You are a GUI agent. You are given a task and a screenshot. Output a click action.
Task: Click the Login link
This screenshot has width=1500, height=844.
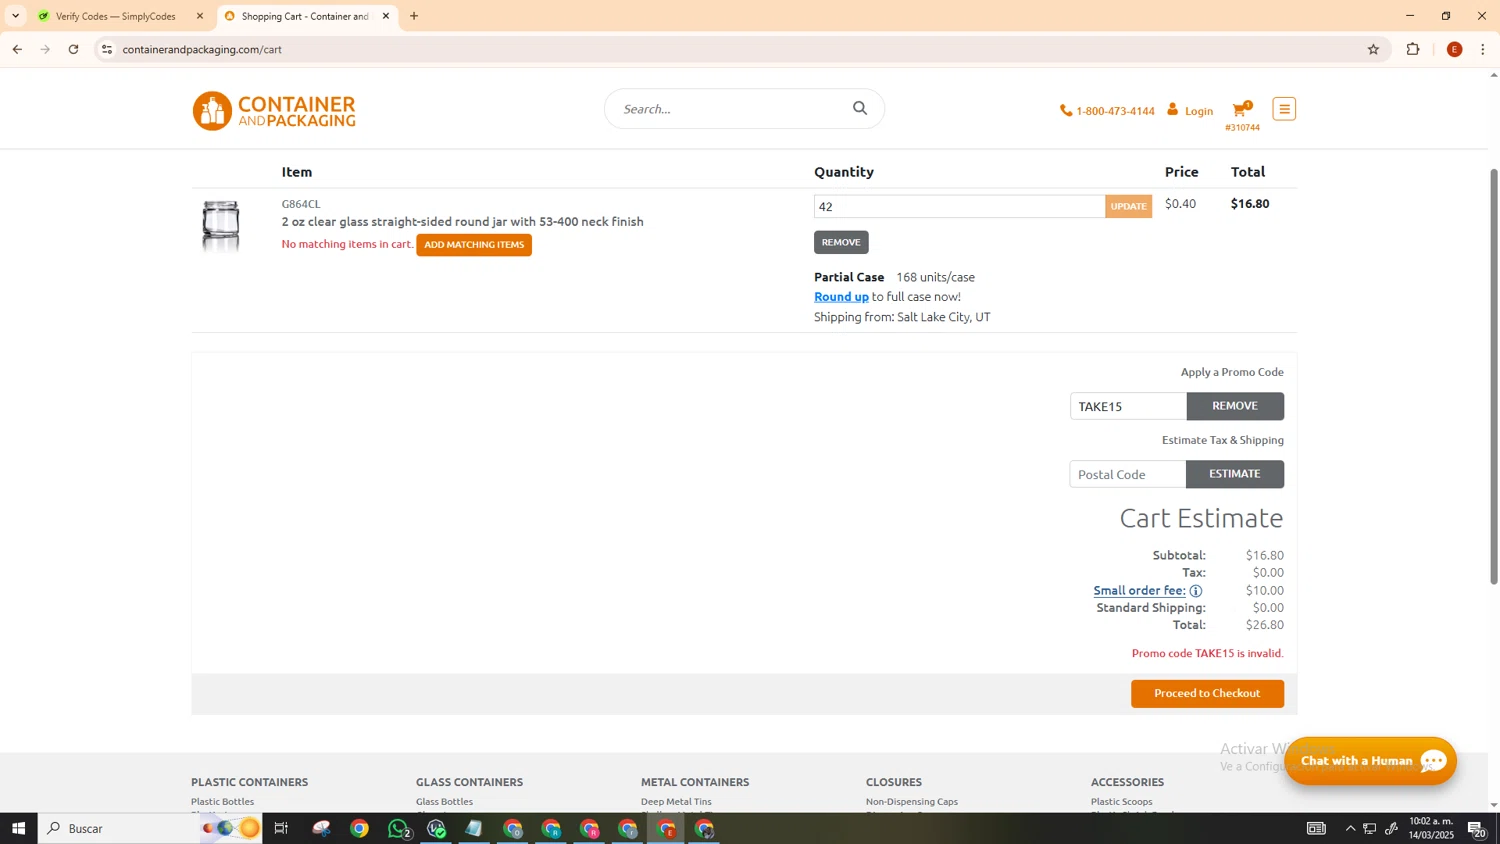point(1198,111)
